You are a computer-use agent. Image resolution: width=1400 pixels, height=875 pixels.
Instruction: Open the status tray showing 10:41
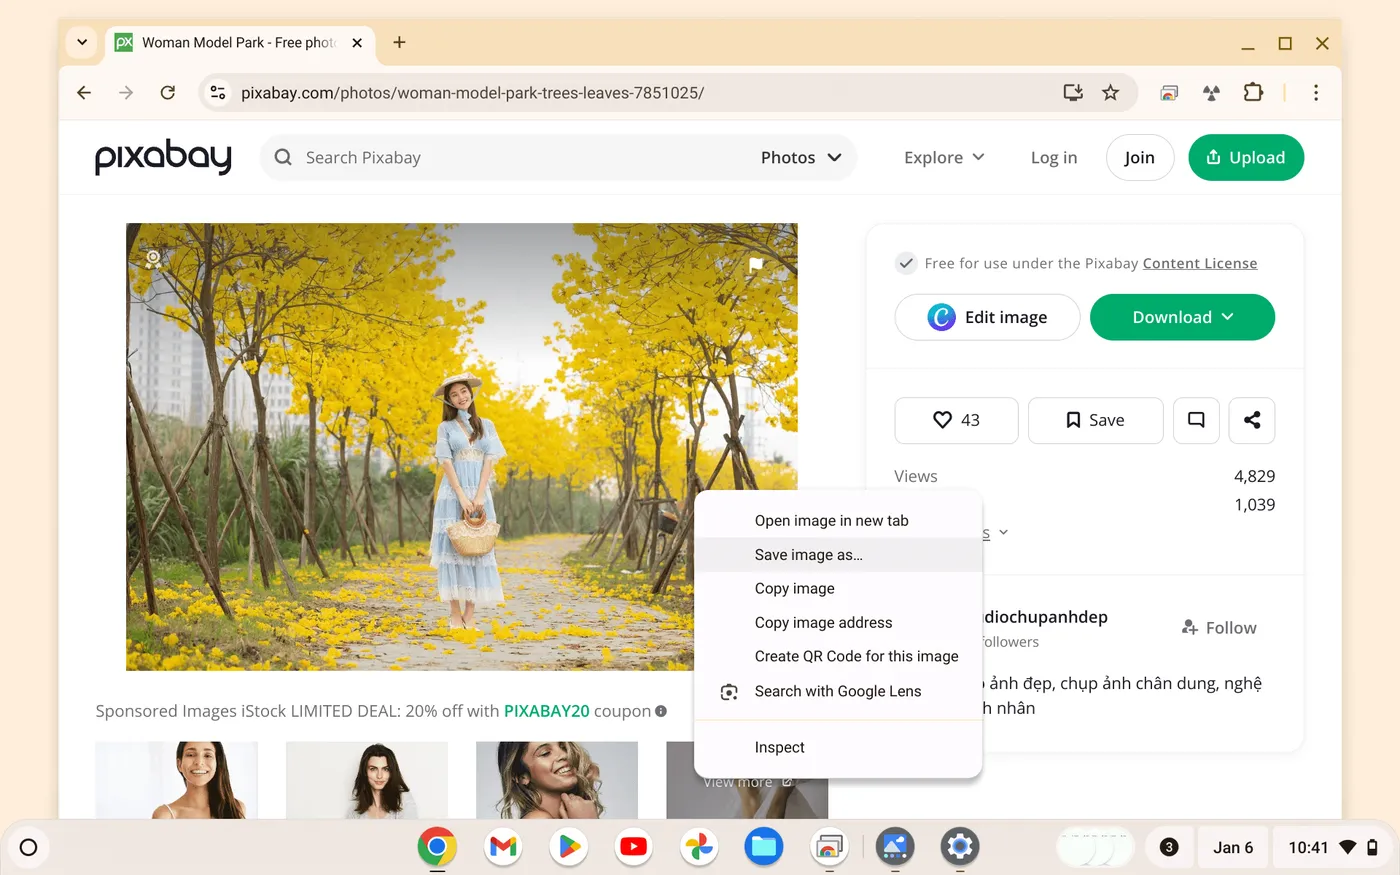[x=1333, y=847]
